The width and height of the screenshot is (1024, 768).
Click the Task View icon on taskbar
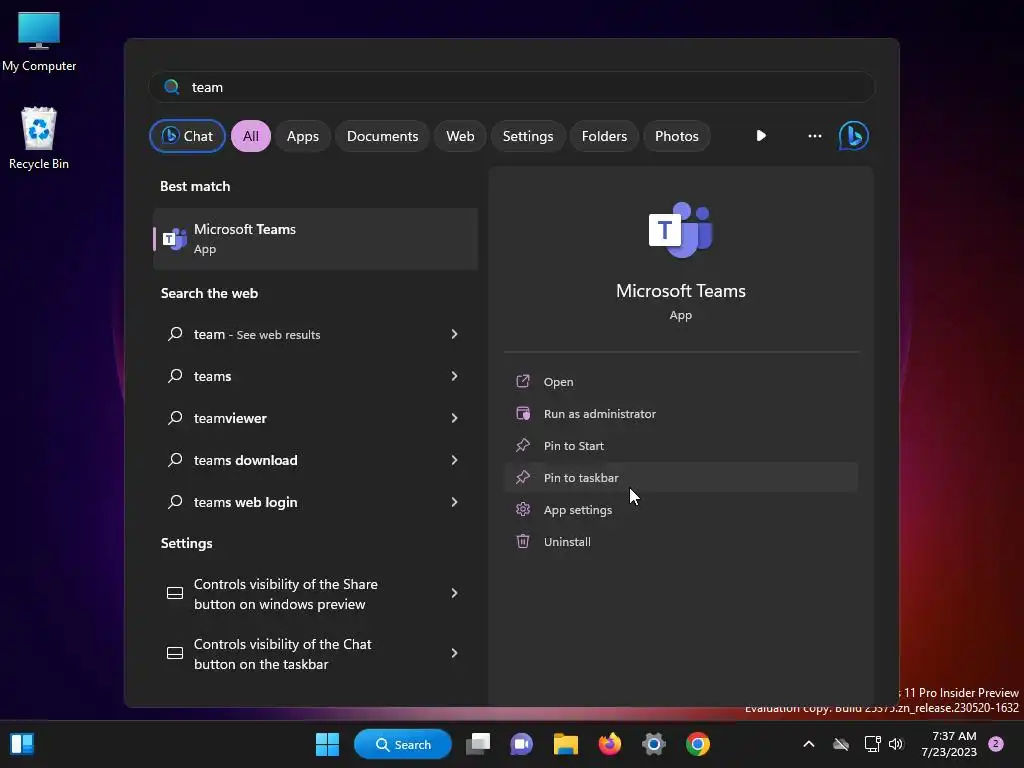coord(478,744)
